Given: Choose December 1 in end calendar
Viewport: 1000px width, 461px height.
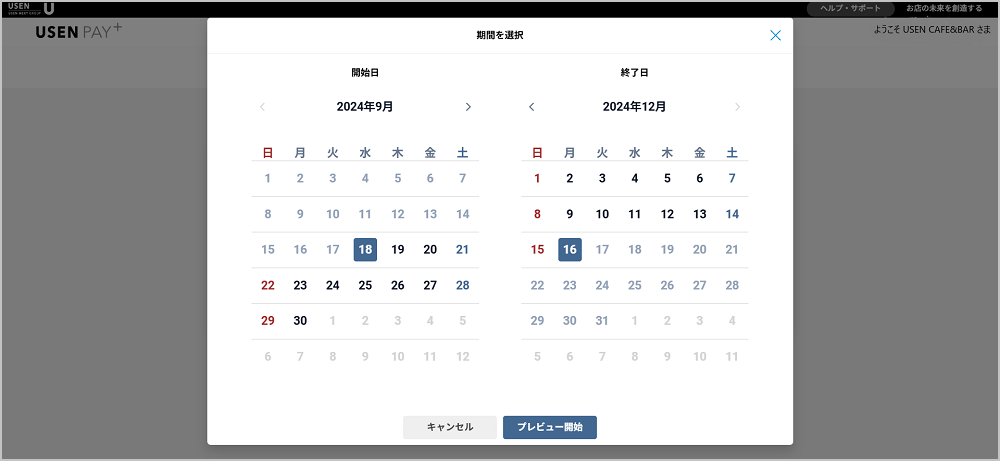Looking at the screenshot, I should [x=537, y=179].
